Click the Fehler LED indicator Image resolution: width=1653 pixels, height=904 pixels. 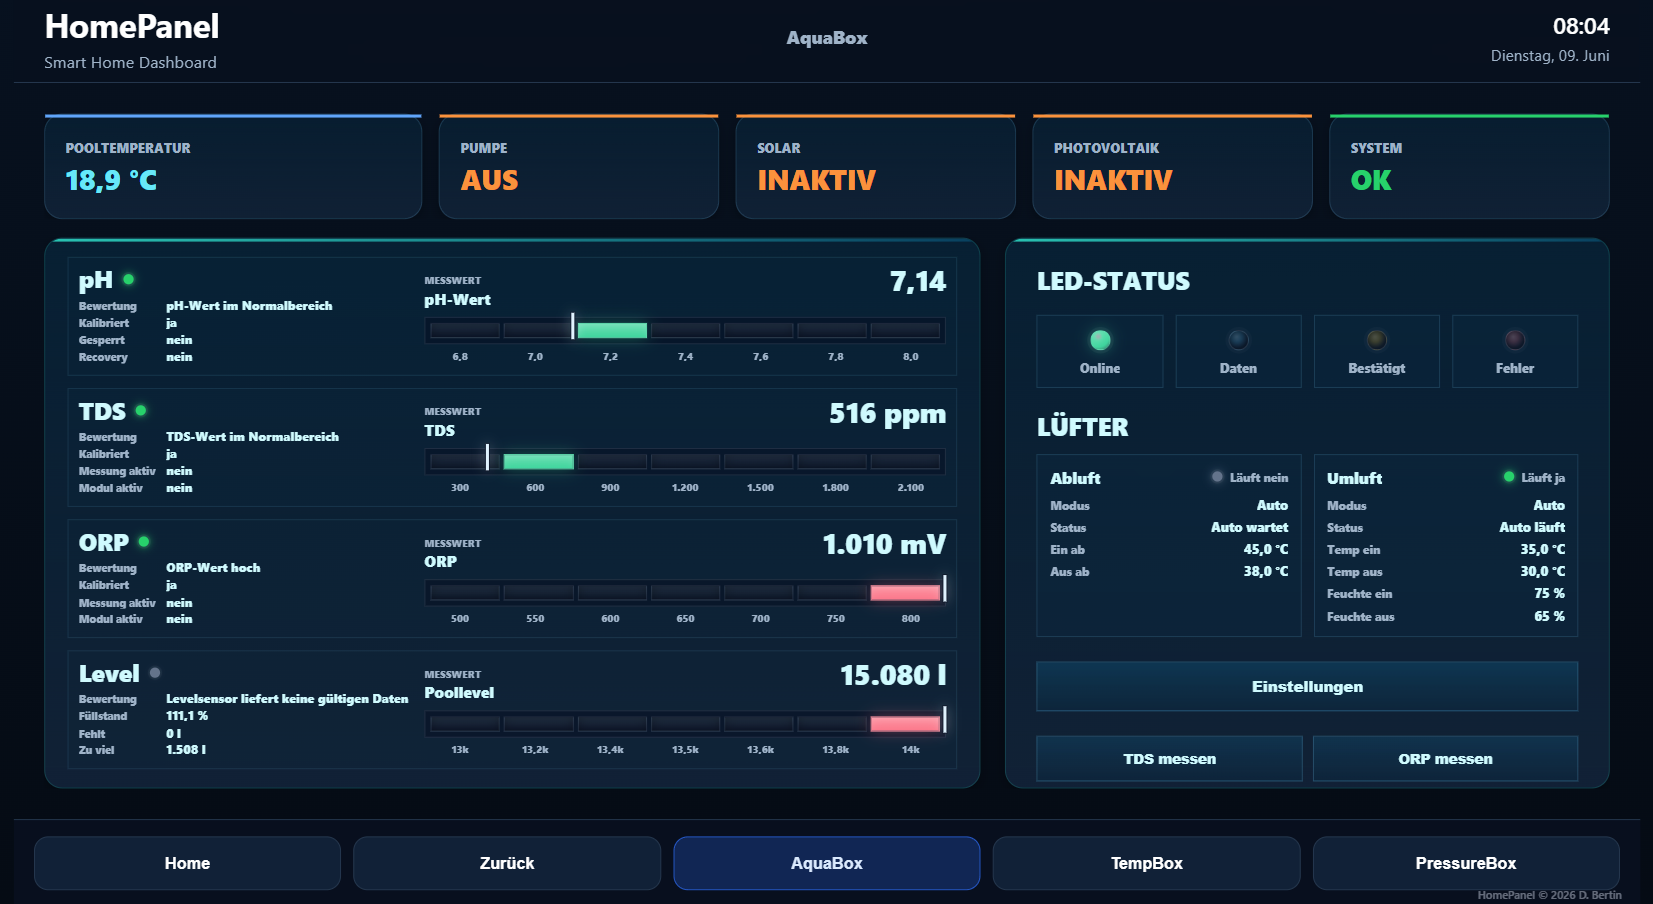[1515, 340]
